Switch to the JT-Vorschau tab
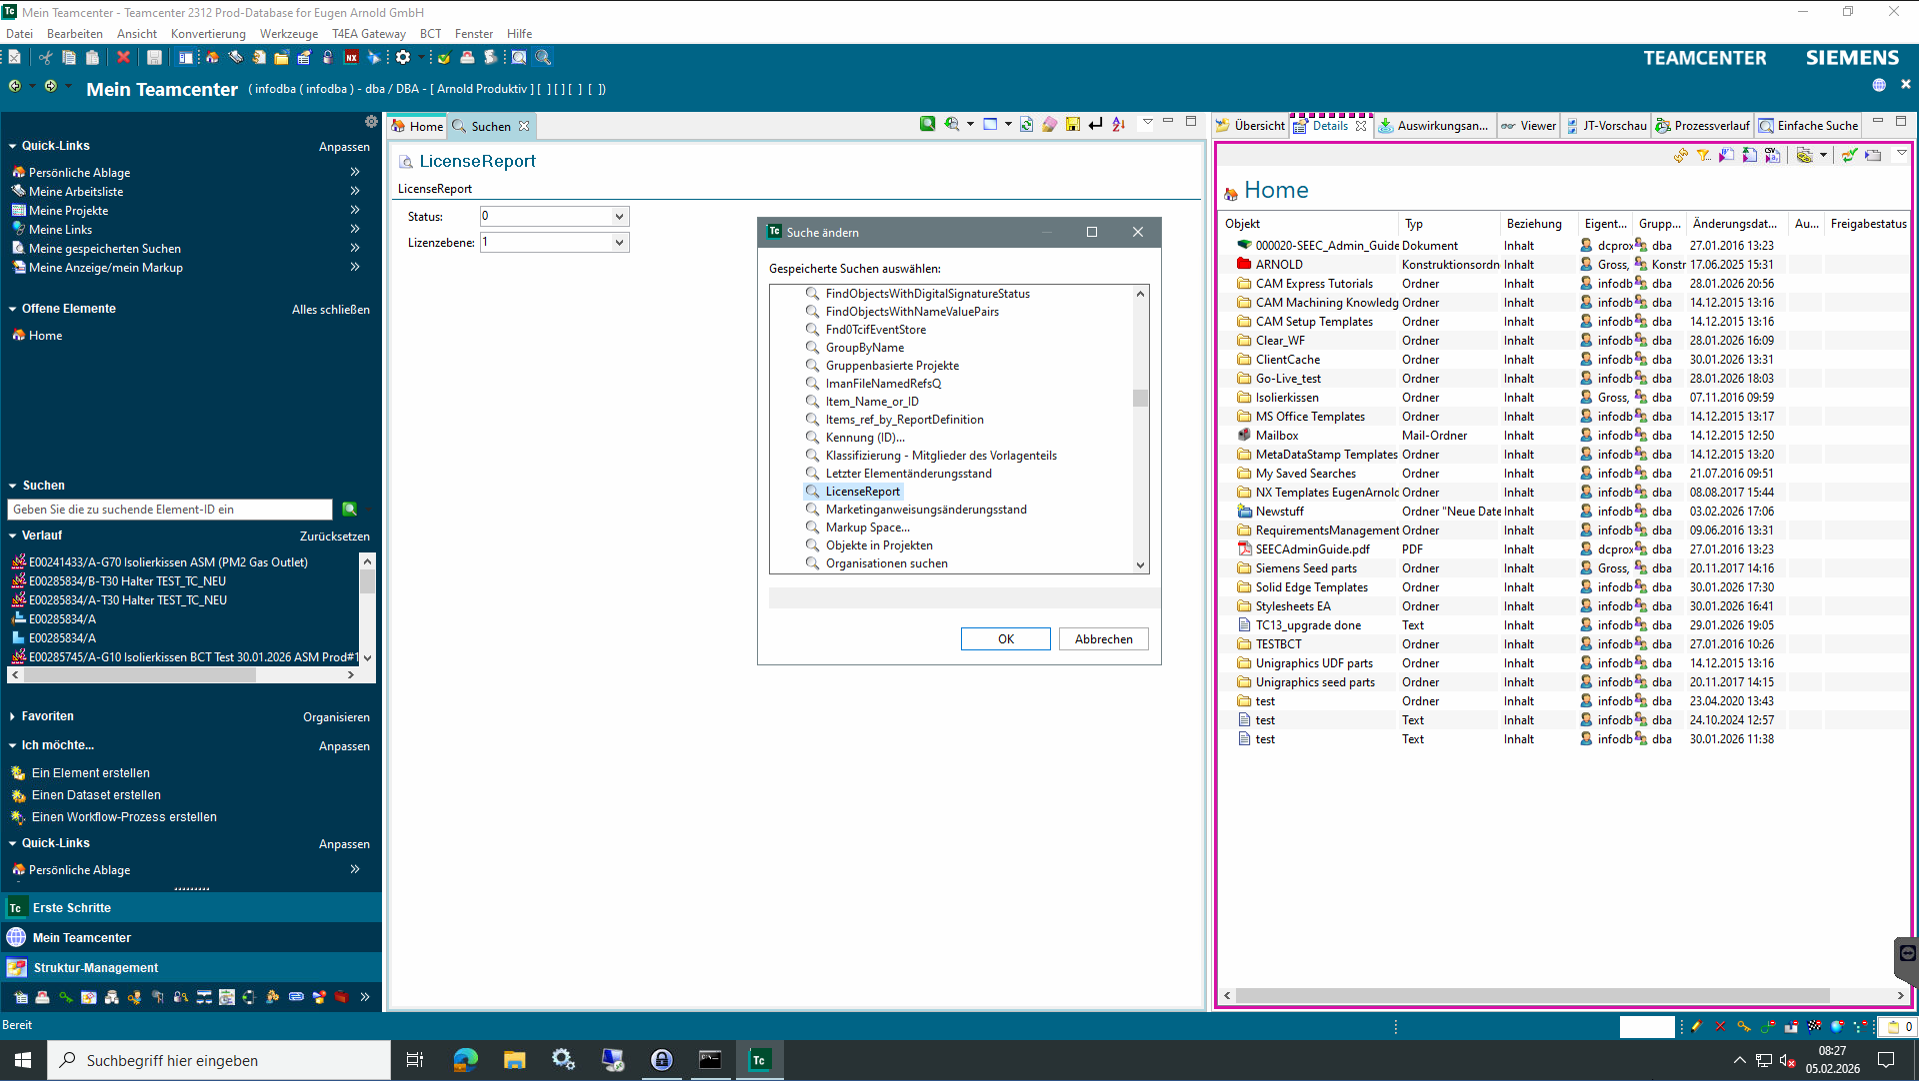This screenshot has width=1919, height=1081. (x=1613, y=126)
